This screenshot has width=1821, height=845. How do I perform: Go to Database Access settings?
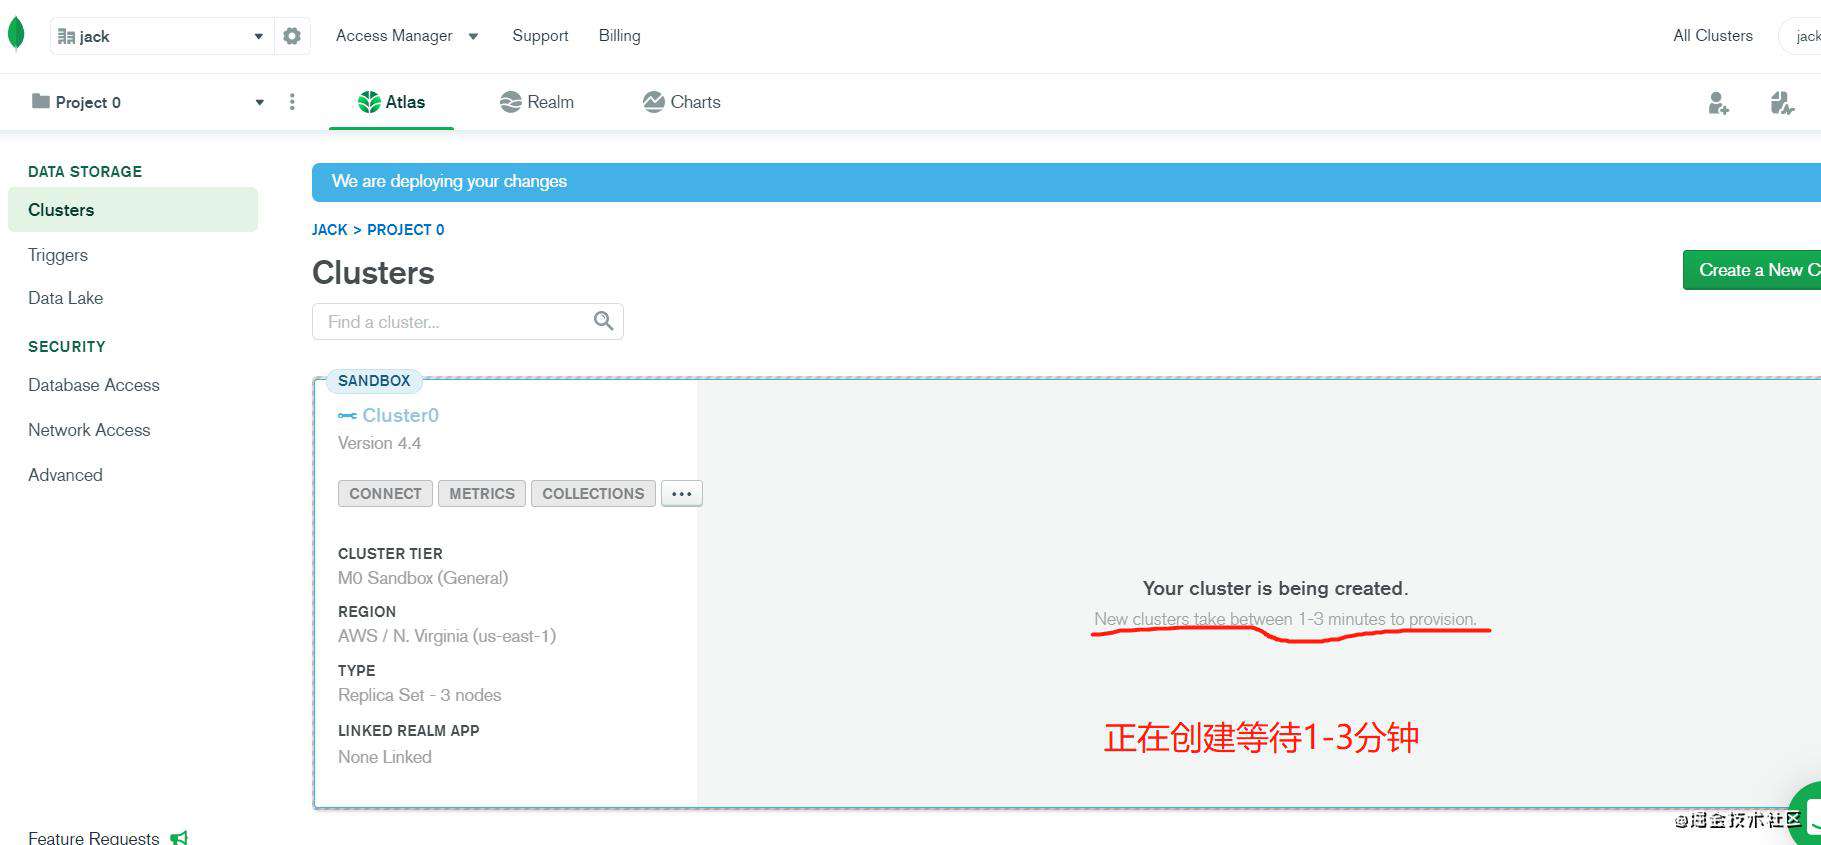[x=94, y=385]
